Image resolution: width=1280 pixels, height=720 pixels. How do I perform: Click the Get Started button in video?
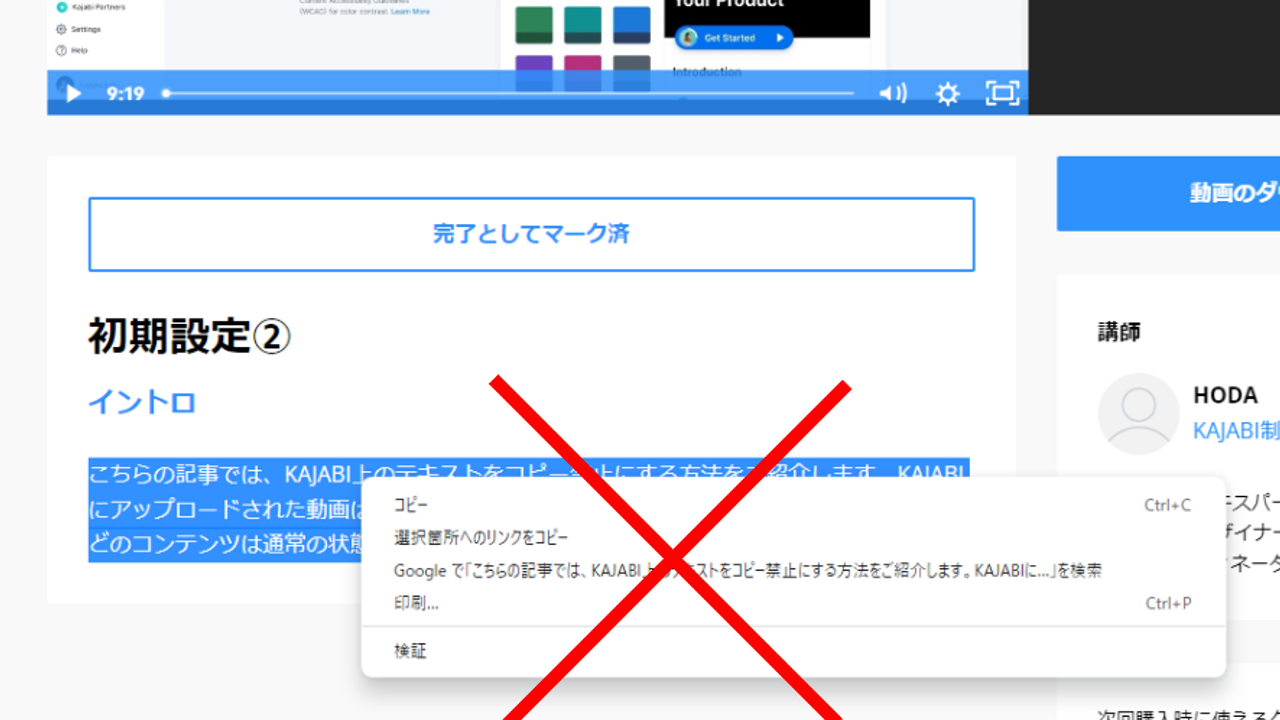point(734,38)
